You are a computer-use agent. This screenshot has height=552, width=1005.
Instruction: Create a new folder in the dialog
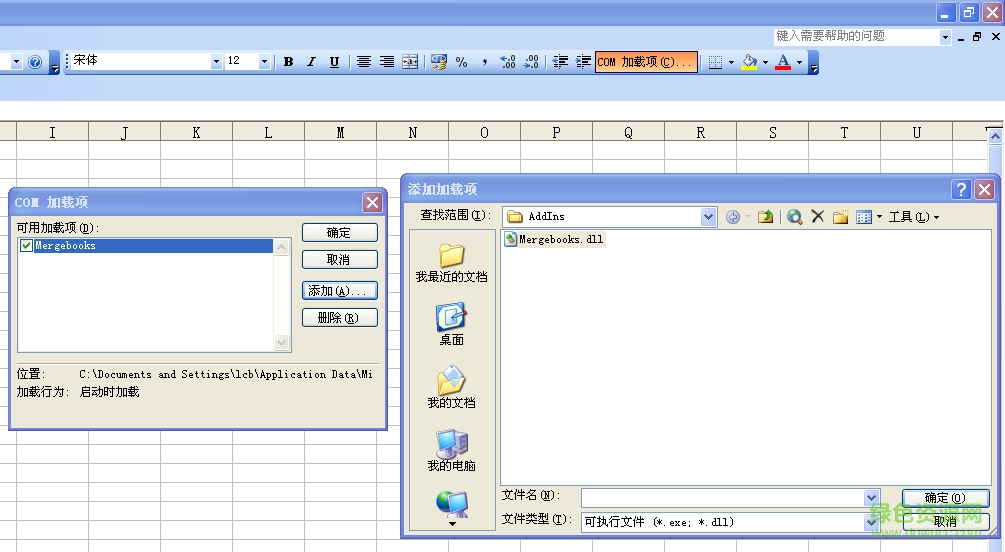coord(840,217)
